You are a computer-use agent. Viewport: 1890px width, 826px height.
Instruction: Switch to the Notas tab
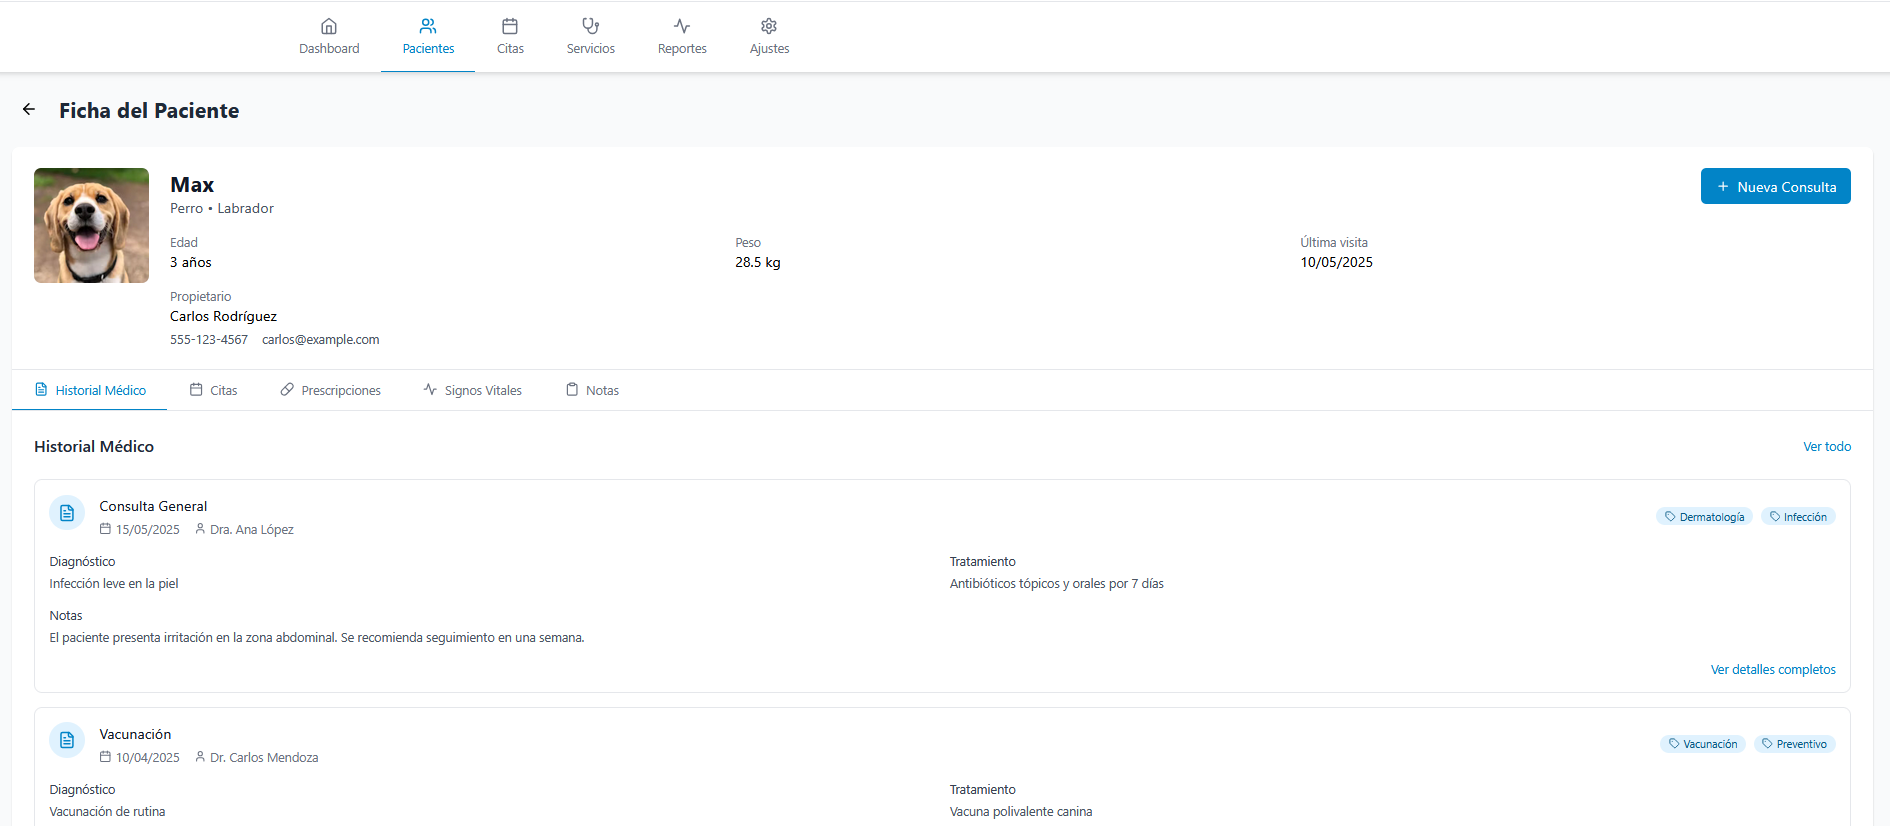[592, 390]
